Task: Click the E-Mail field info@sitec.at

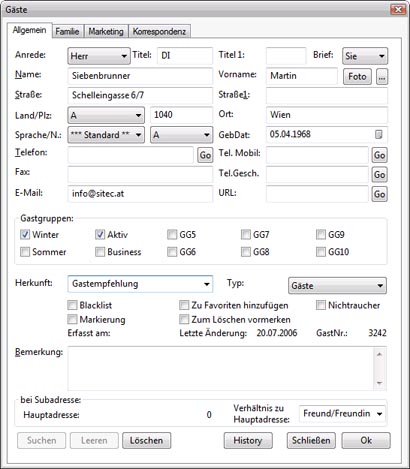Action: pos(140,194)
